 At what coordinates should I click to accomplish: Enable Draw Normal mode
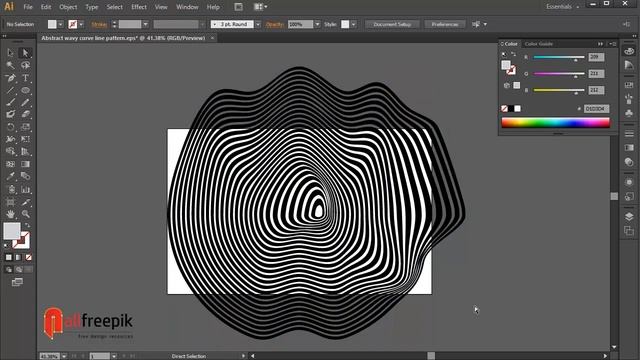(9, 269)
